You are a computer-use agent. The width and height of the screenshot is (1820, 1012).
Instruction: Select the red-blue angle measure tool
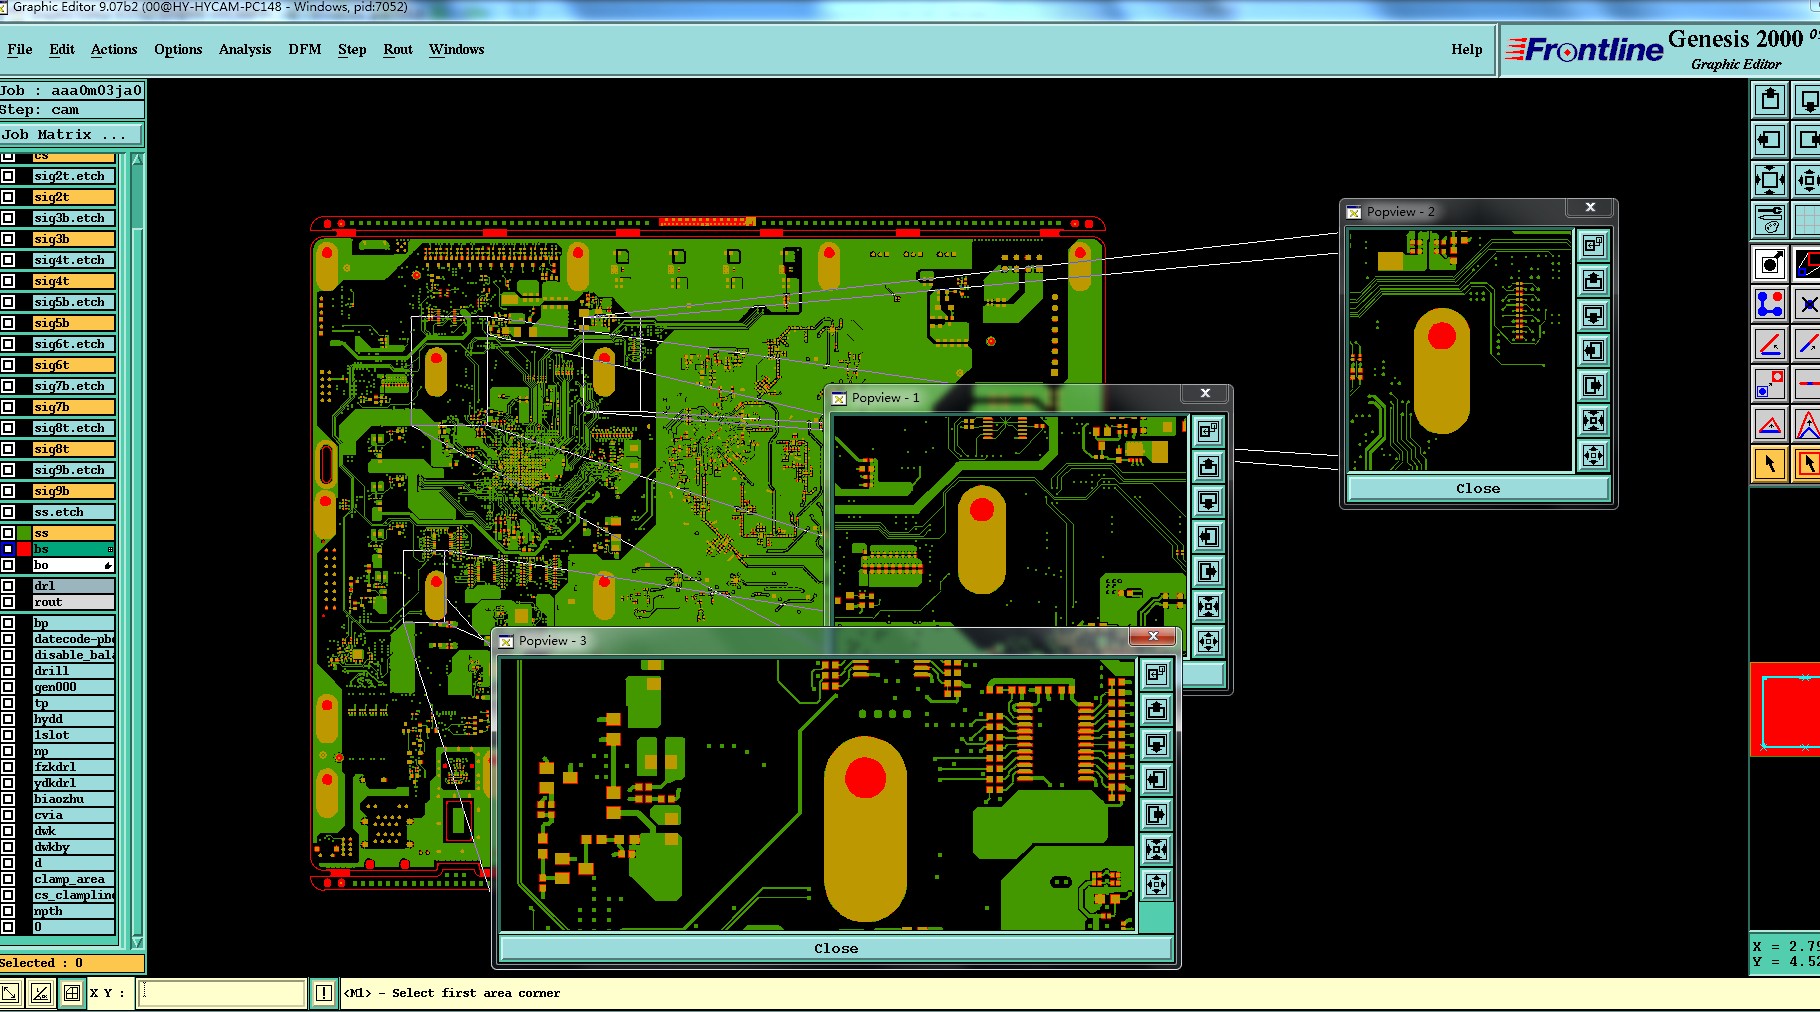point(1770,344)
